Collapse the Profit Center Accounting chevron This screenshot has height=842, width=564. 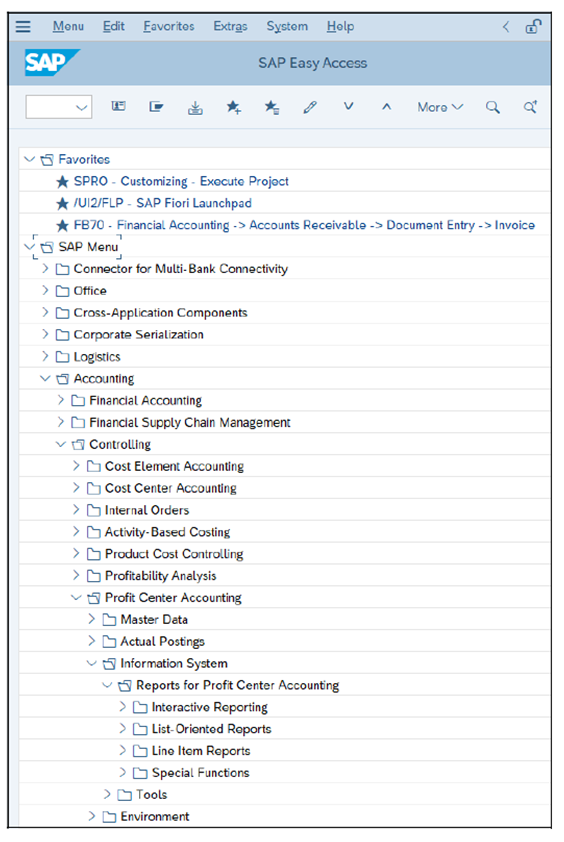coord(76,597)
